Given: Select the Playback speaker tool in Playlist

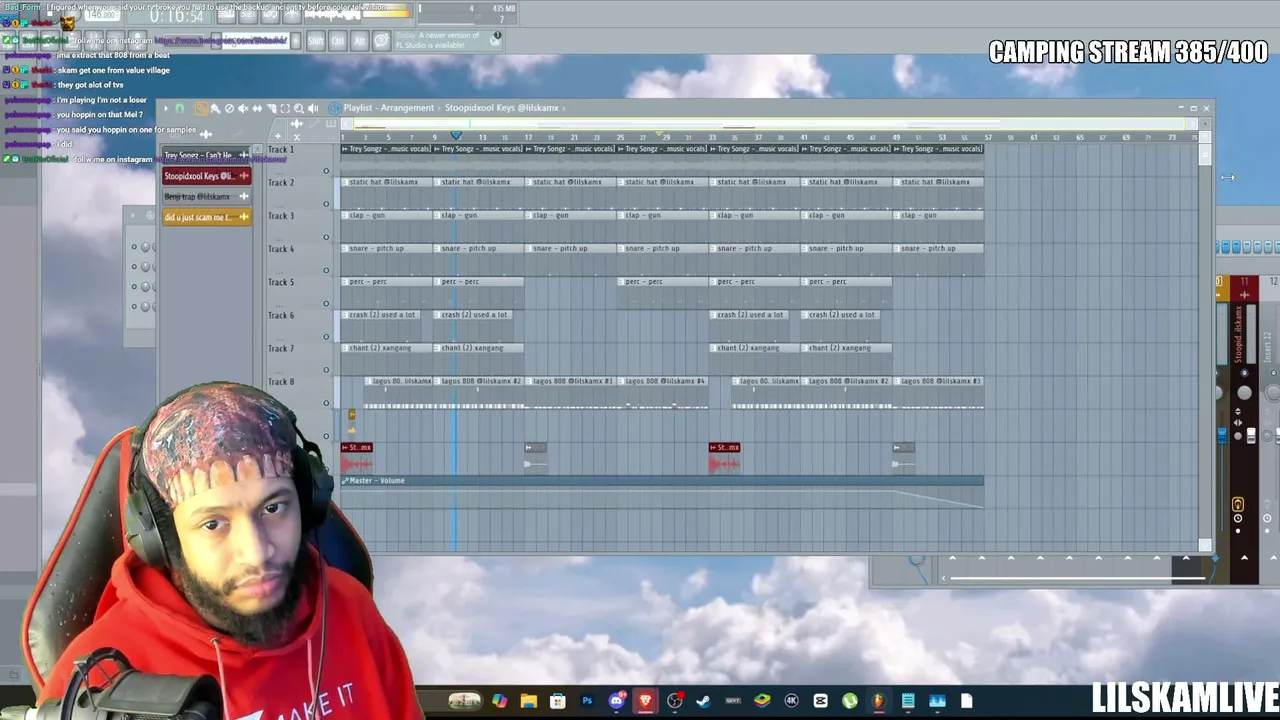Looking at the screenshot, I should 313,108.
